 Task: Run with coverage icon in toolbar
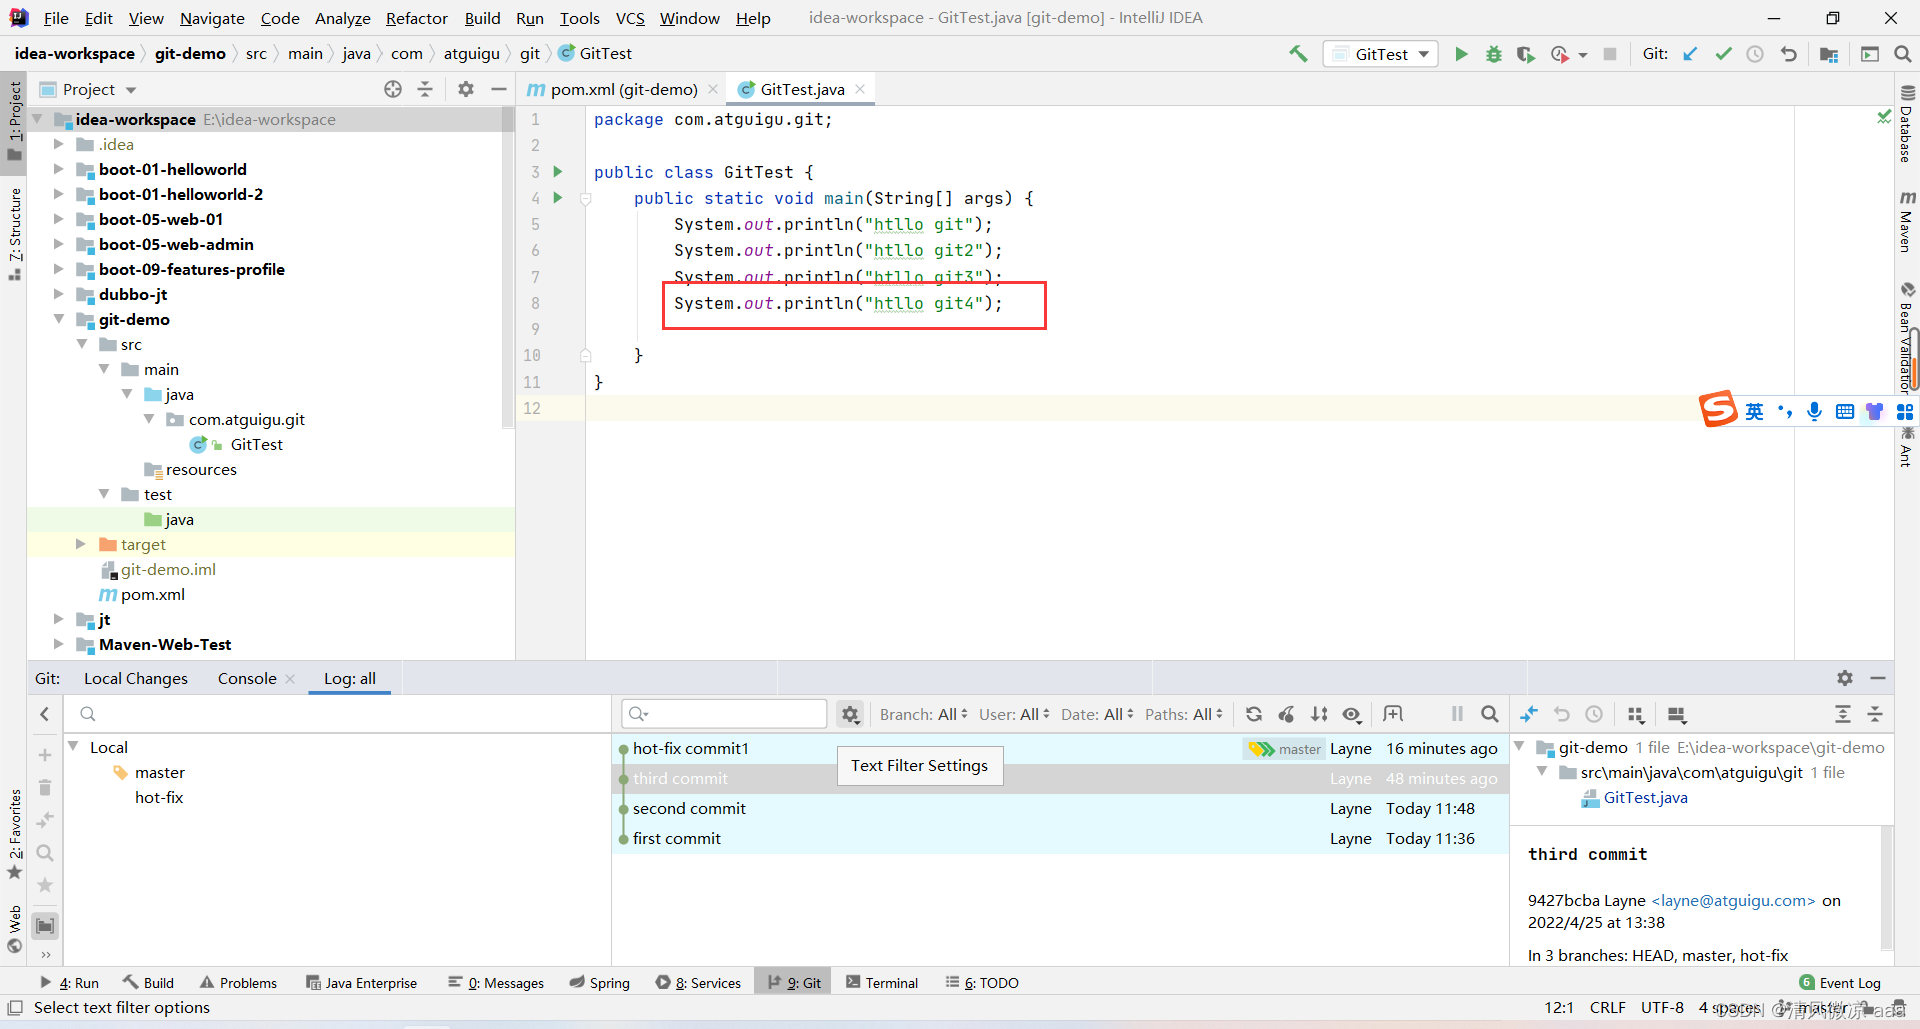1525,54
